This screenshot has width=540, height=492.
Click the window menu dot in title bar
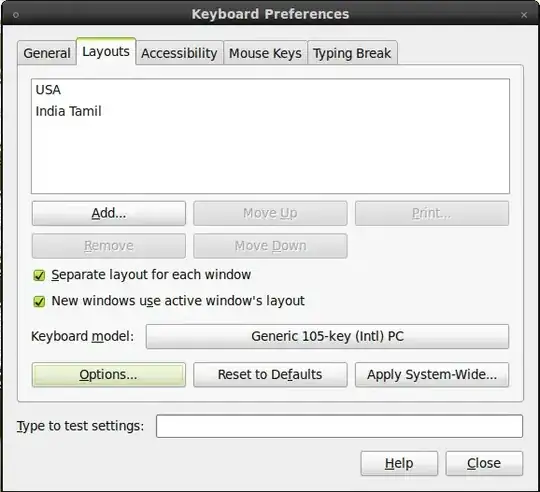point(16,15)
